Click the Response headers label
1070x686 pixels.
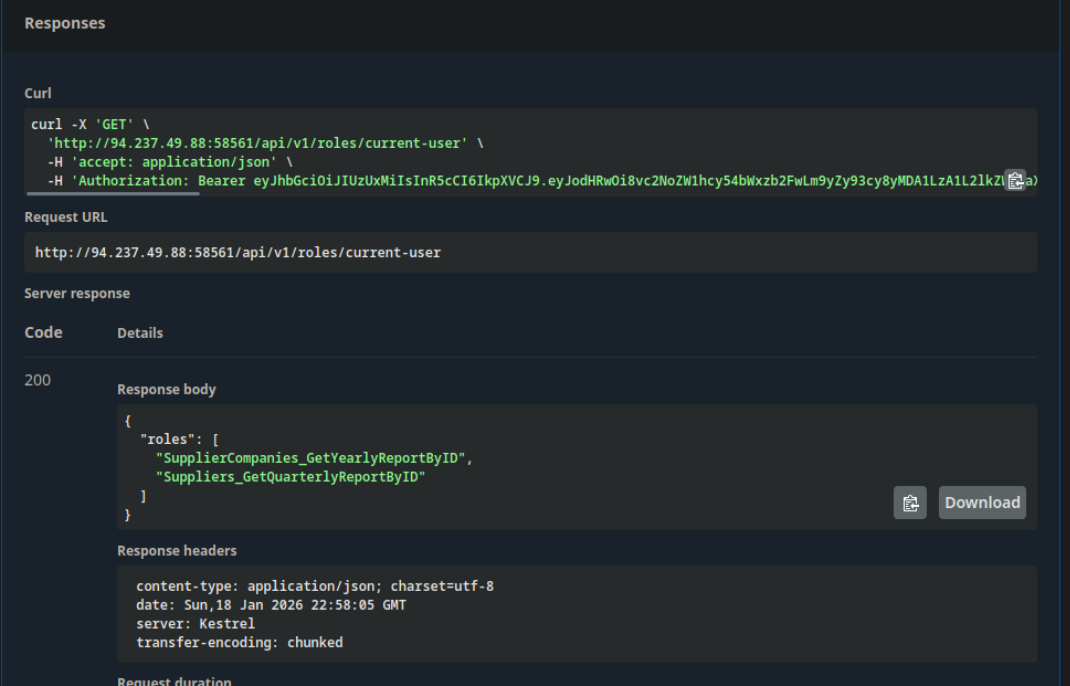(177, 551)
